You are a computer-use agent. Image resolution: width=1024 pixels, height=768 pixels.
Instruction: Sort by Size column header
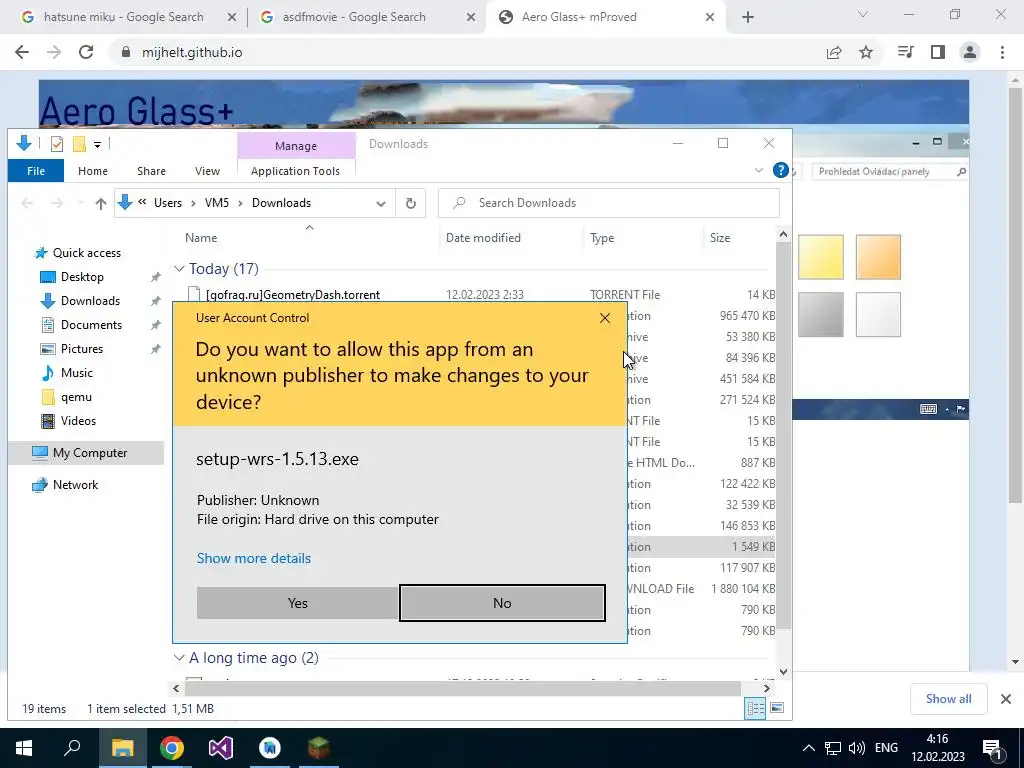point(720,238)
